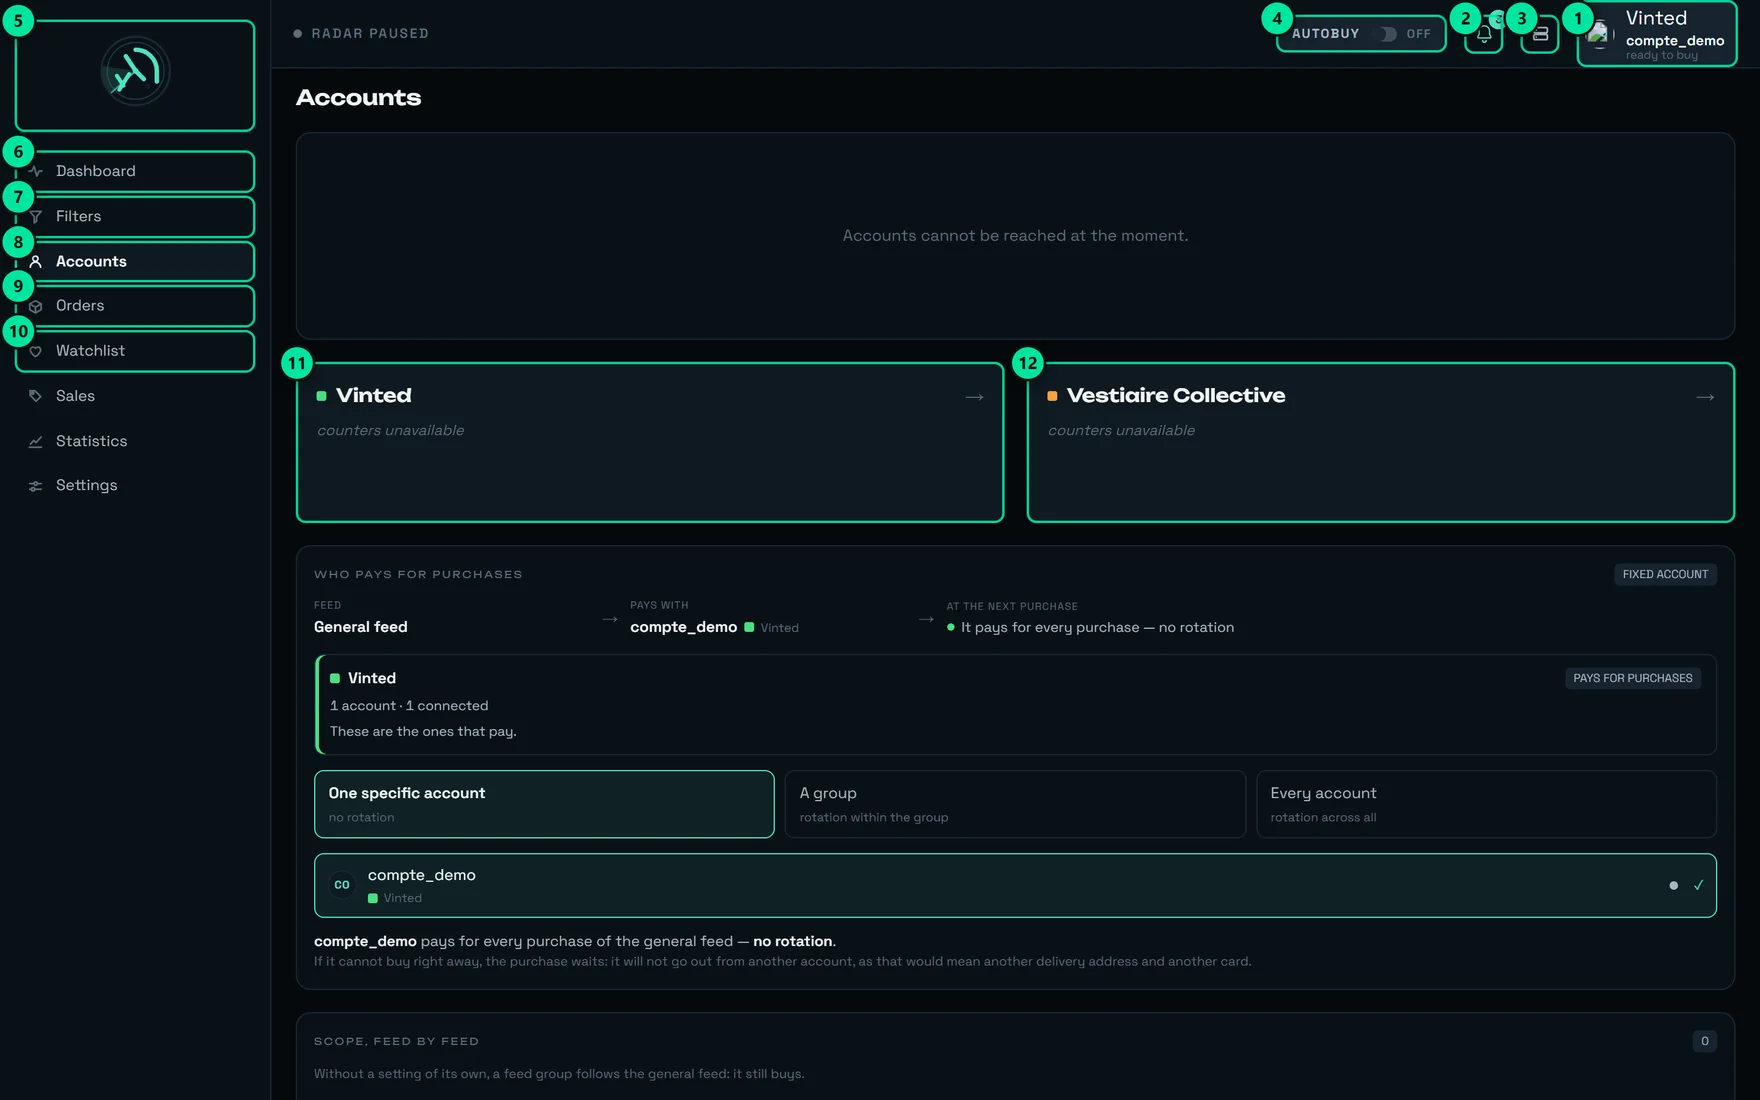Open Sales via its tag icon
This screenshot has height=1100, width=1760.
tap(36, 396)
